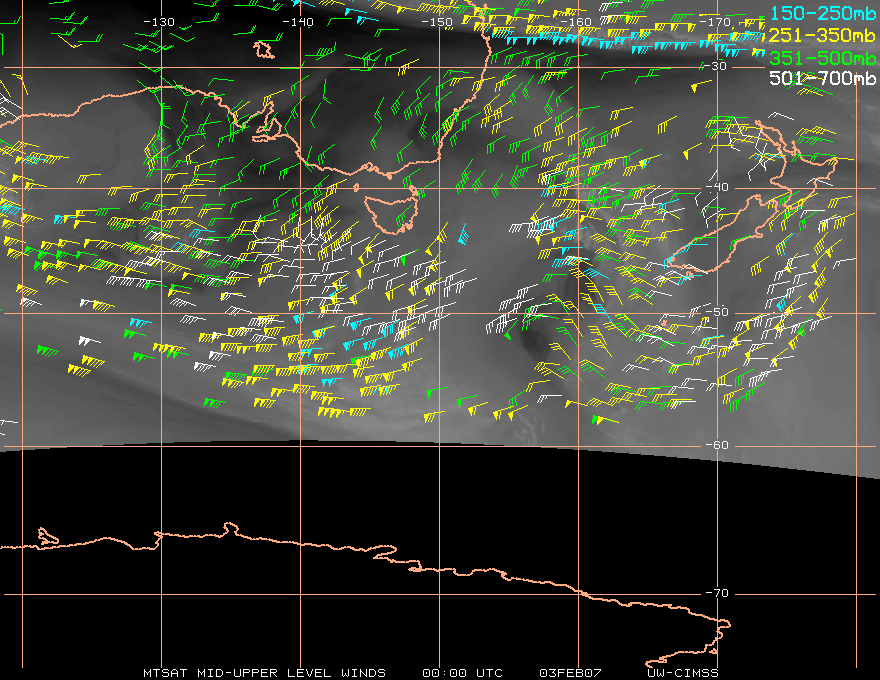Select the -150 longitude label at top
Viewport: 880px width, 680px height.
tap(437, 22)
